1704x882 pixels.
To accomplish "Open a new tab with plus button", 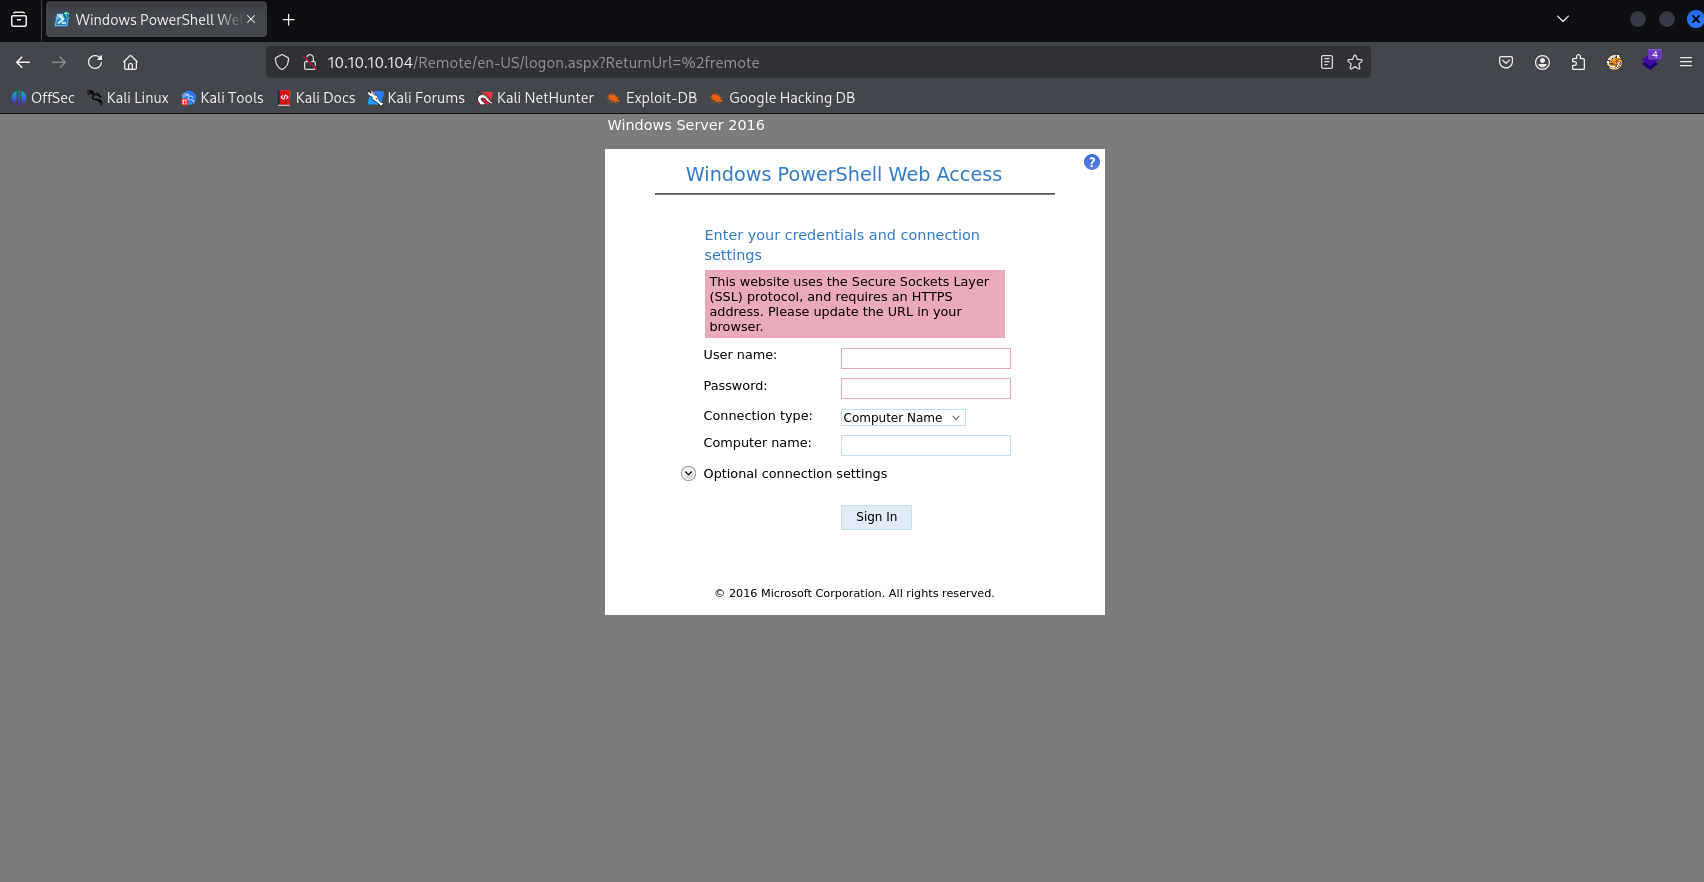I will tap(289, 19).
